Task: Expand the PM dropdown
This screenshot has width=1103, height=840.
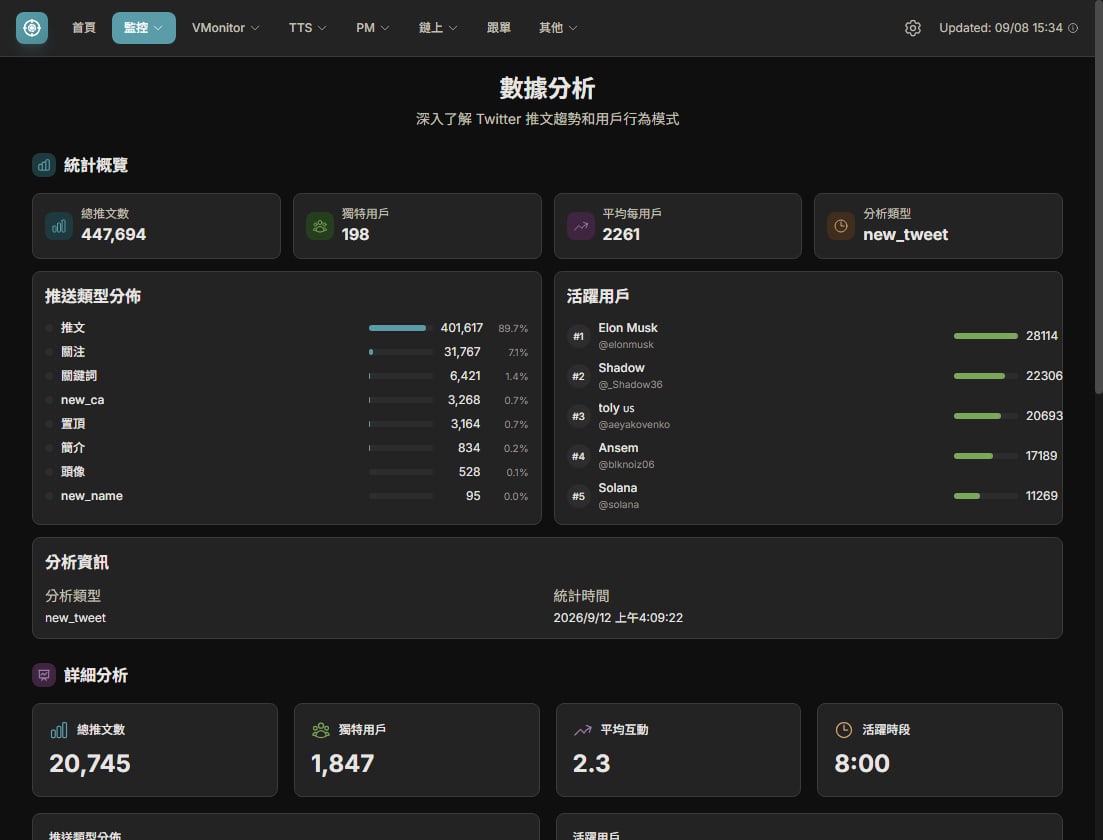Action: [372, 28]
